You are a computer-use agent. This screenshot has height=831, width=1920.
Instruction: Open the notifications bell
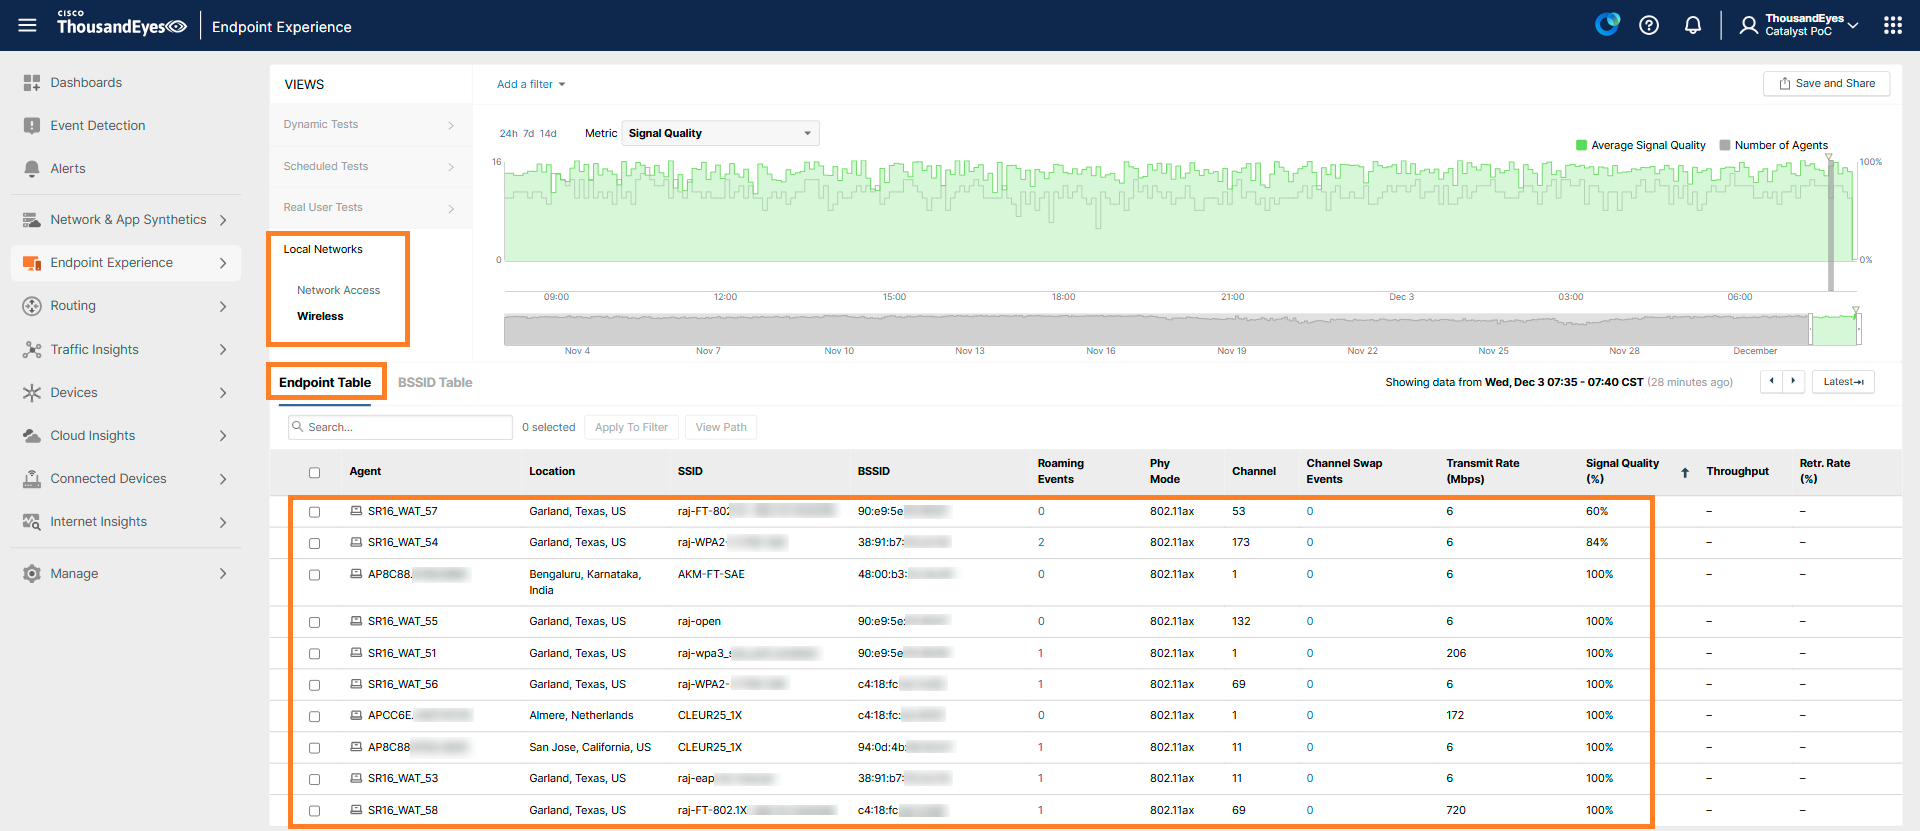click(x=1693, y=25)
